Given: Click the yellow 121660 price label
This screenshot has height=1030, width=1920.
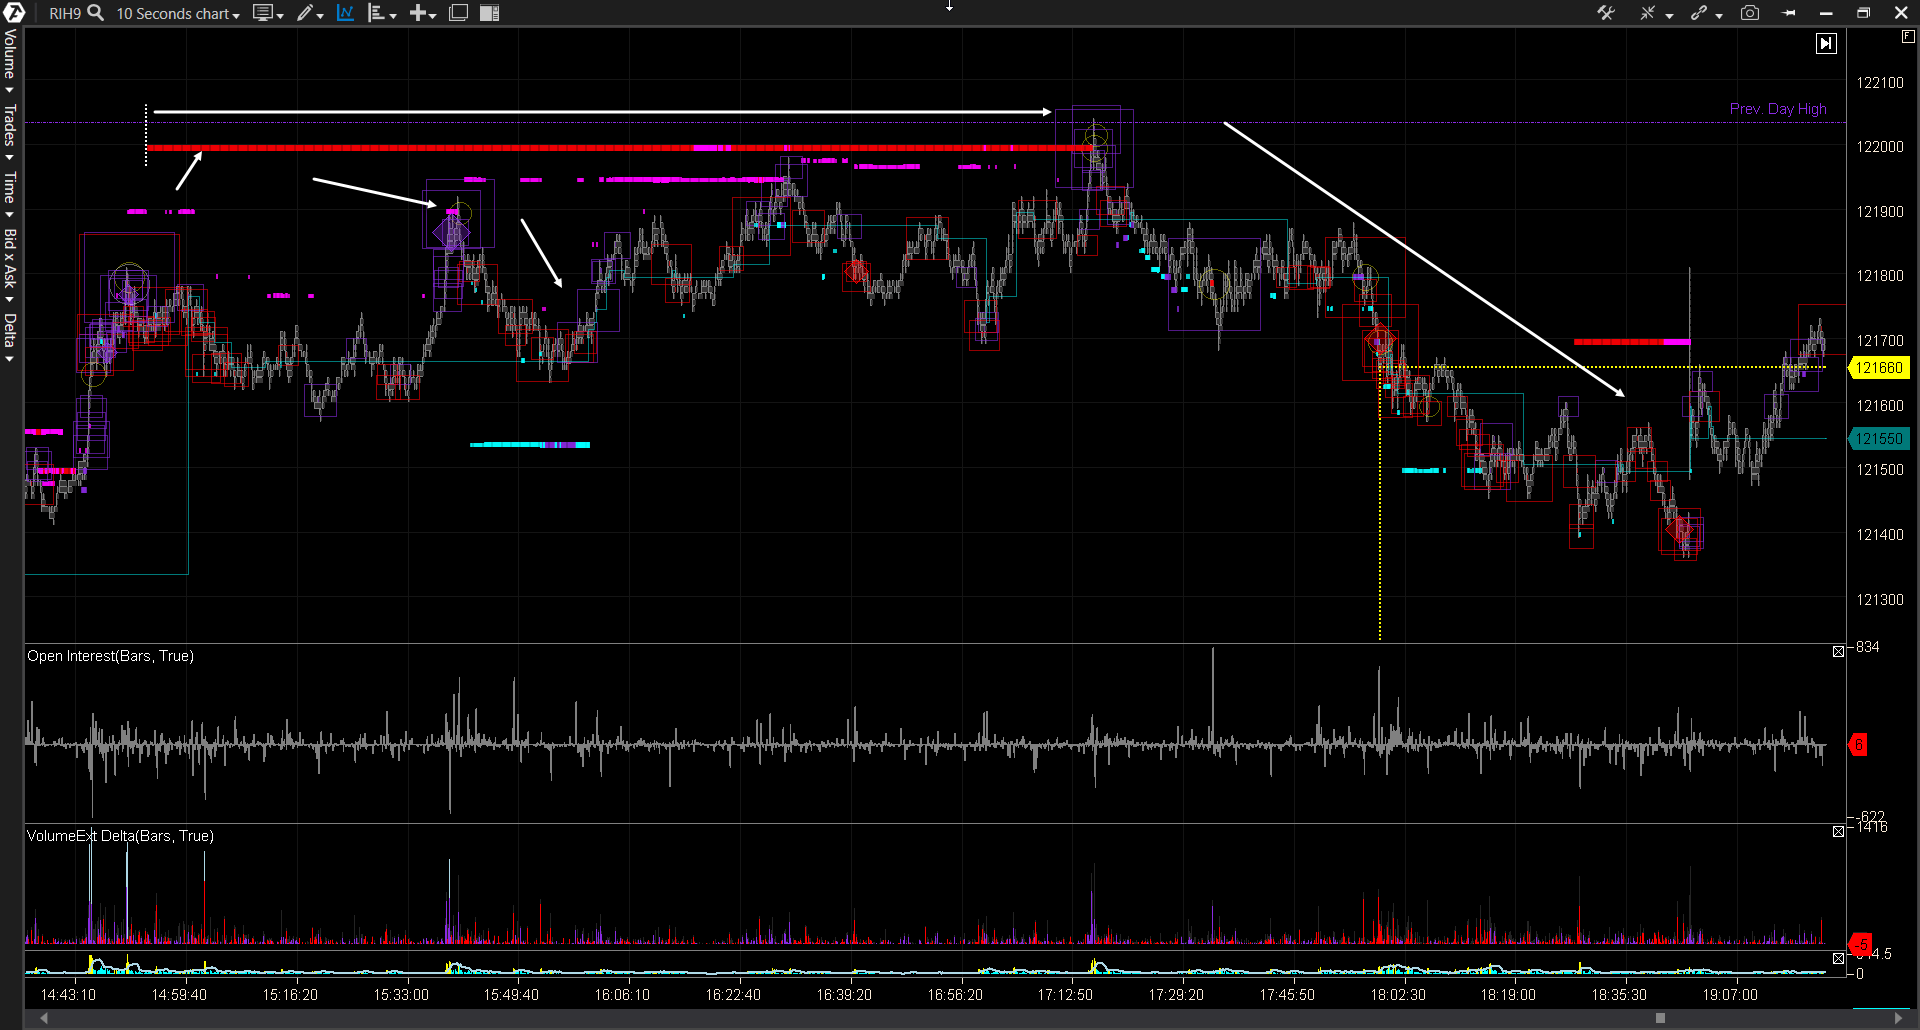Looking at the screenshot, I should click(x=1879, y=368).
